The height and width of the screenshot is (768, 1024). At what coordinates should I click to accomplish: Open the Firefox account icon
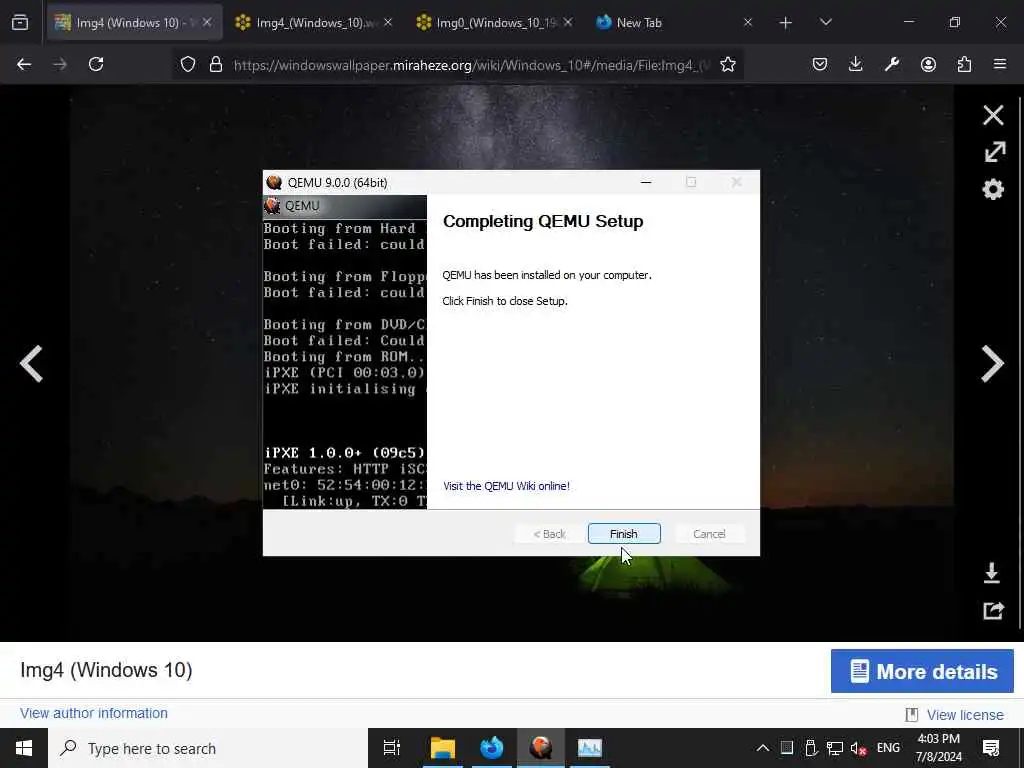[x=928, y=64]
